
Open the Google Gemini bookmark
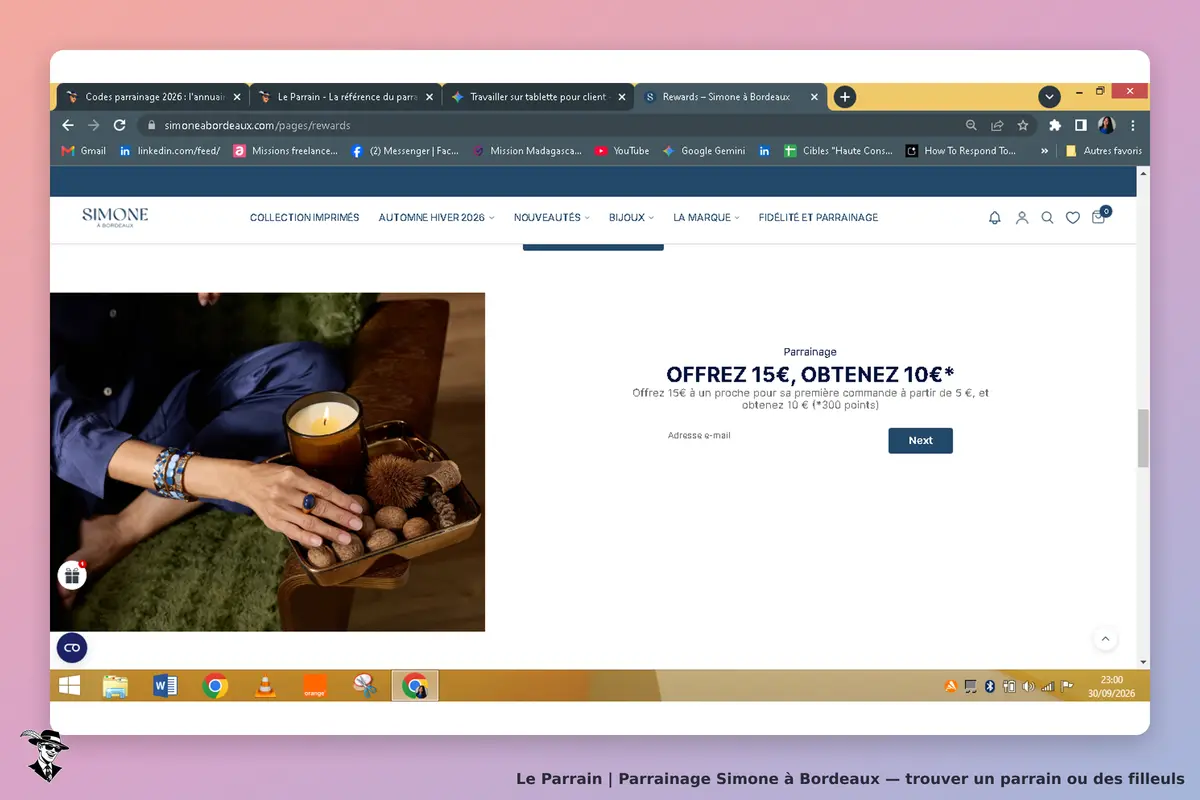coord(704,151)
